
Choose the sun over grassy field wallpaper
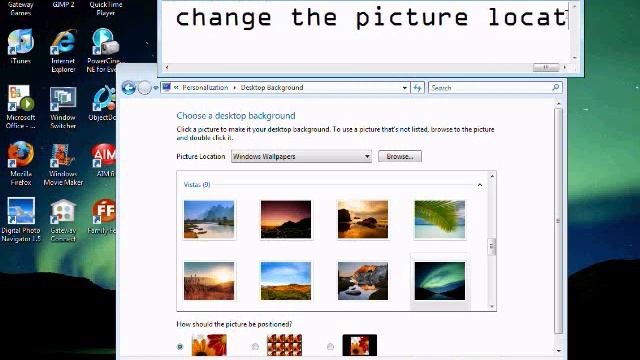pyautogui.click(x=209, y=281)
